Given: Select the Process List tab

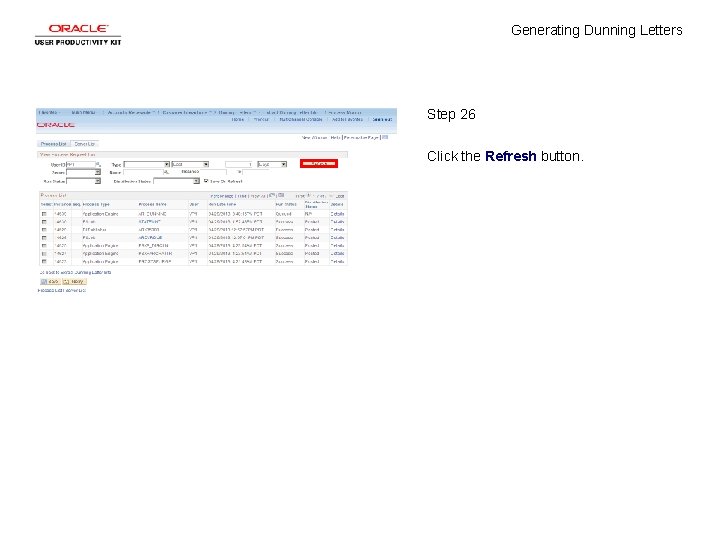Looking at the screenshot, I should (x=53, y=144).
